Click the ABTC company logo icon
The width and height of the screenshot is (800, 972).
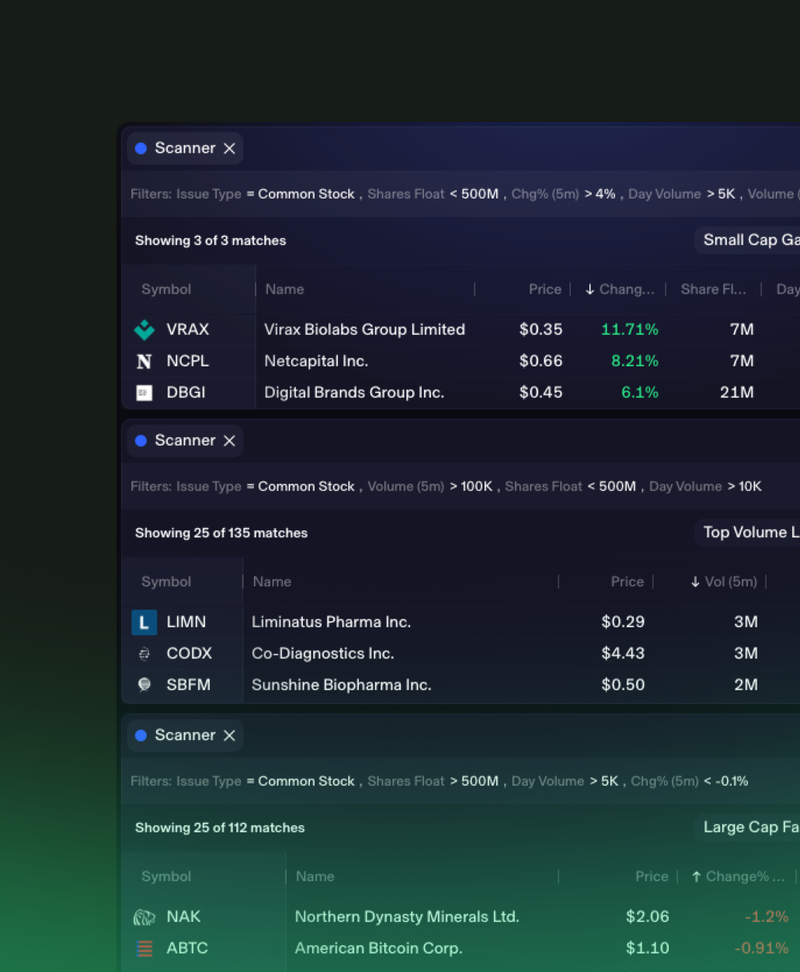coord(144,948)
